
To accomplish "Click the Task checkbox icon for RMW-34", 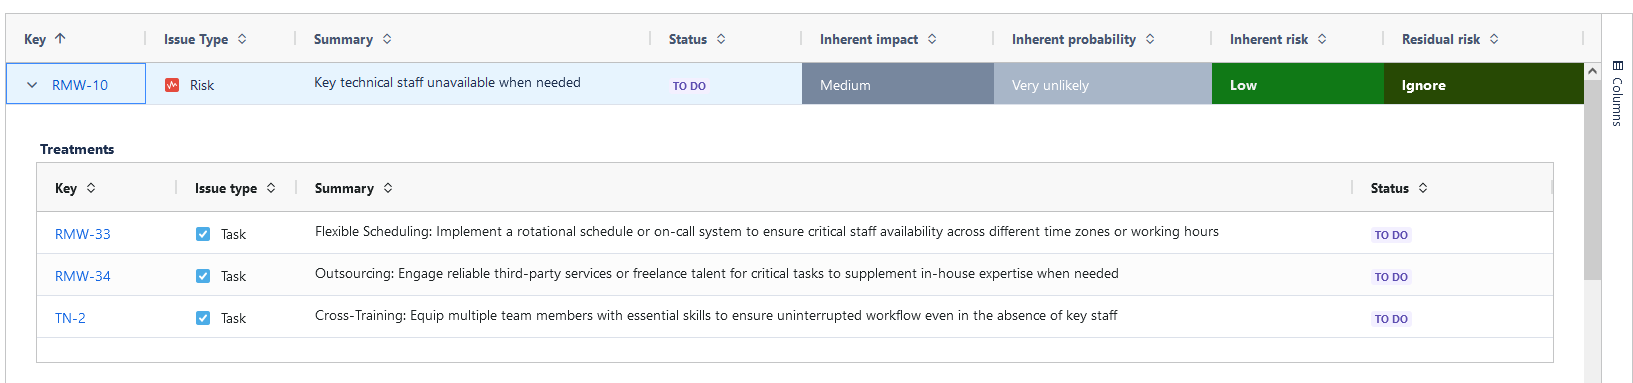I will coord(203,276).
